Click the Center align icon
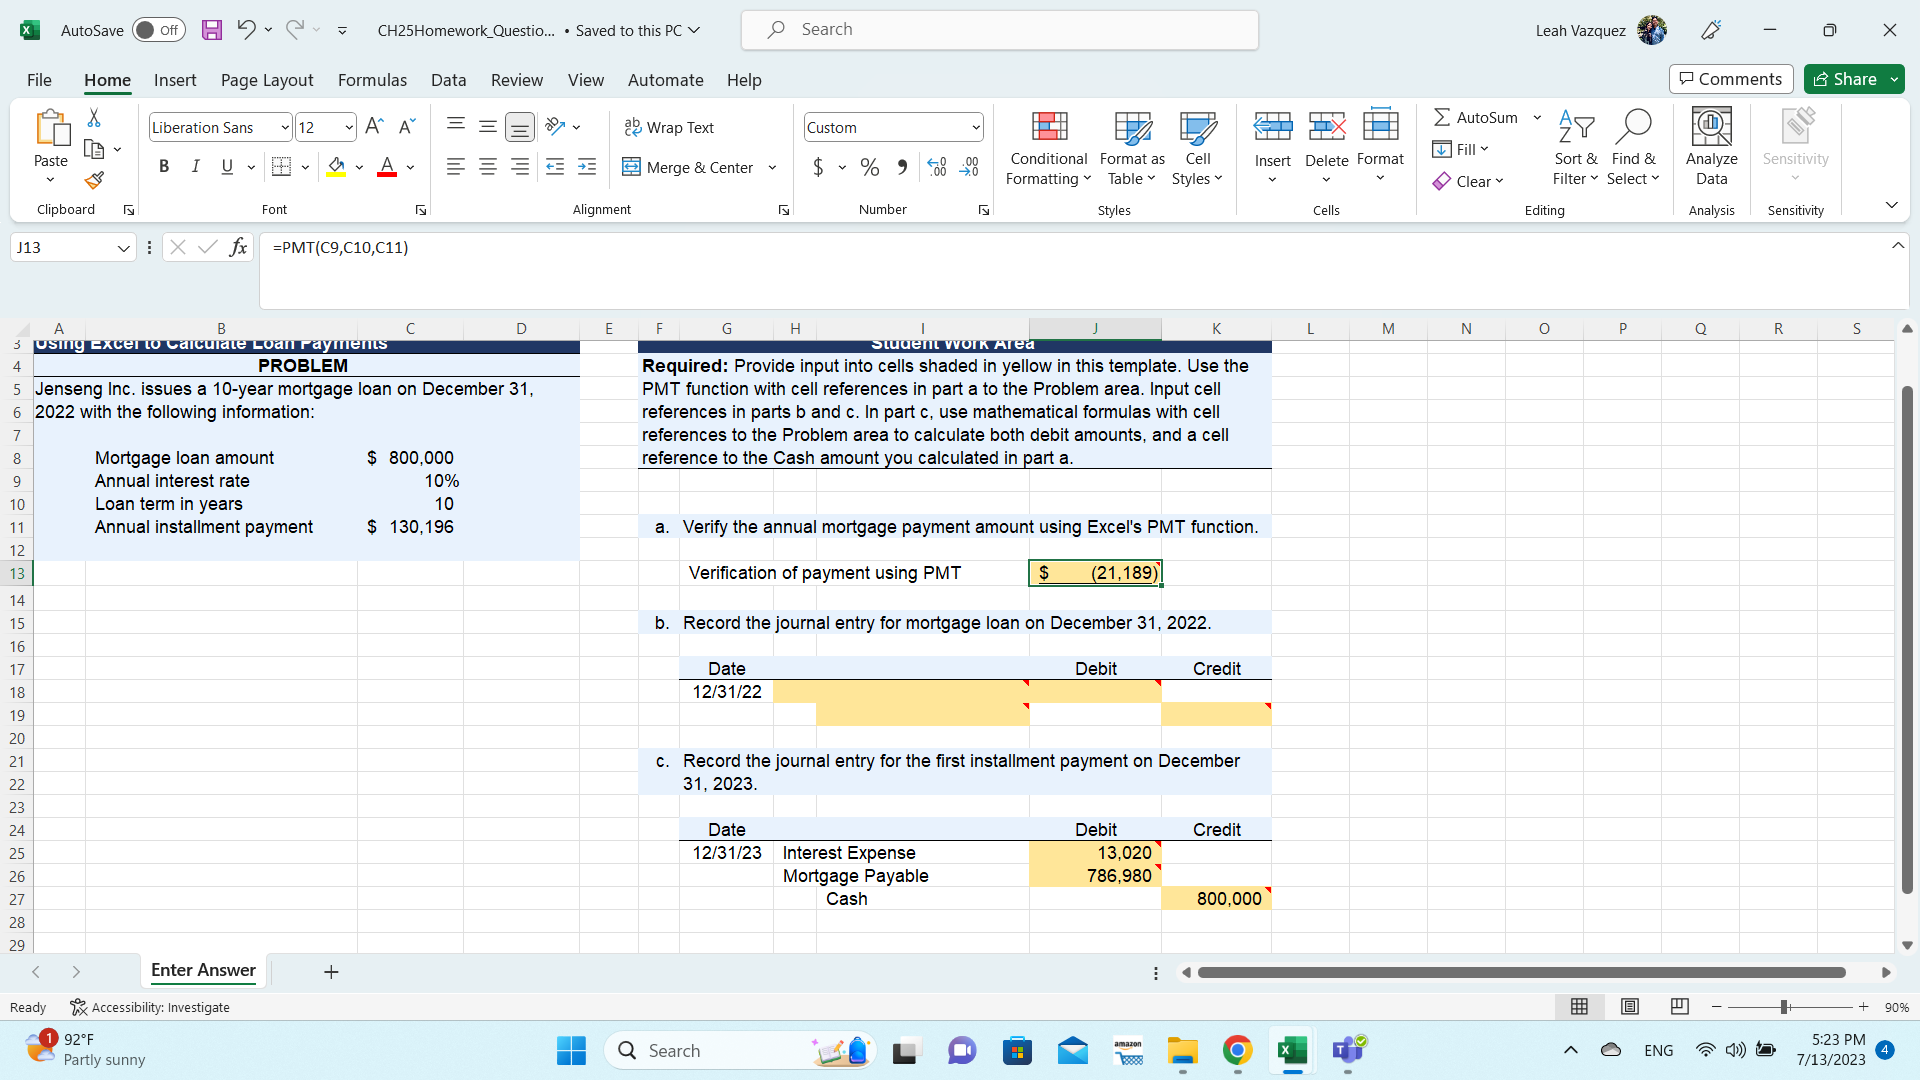The image size is (1920, 1080). point(488,167)
